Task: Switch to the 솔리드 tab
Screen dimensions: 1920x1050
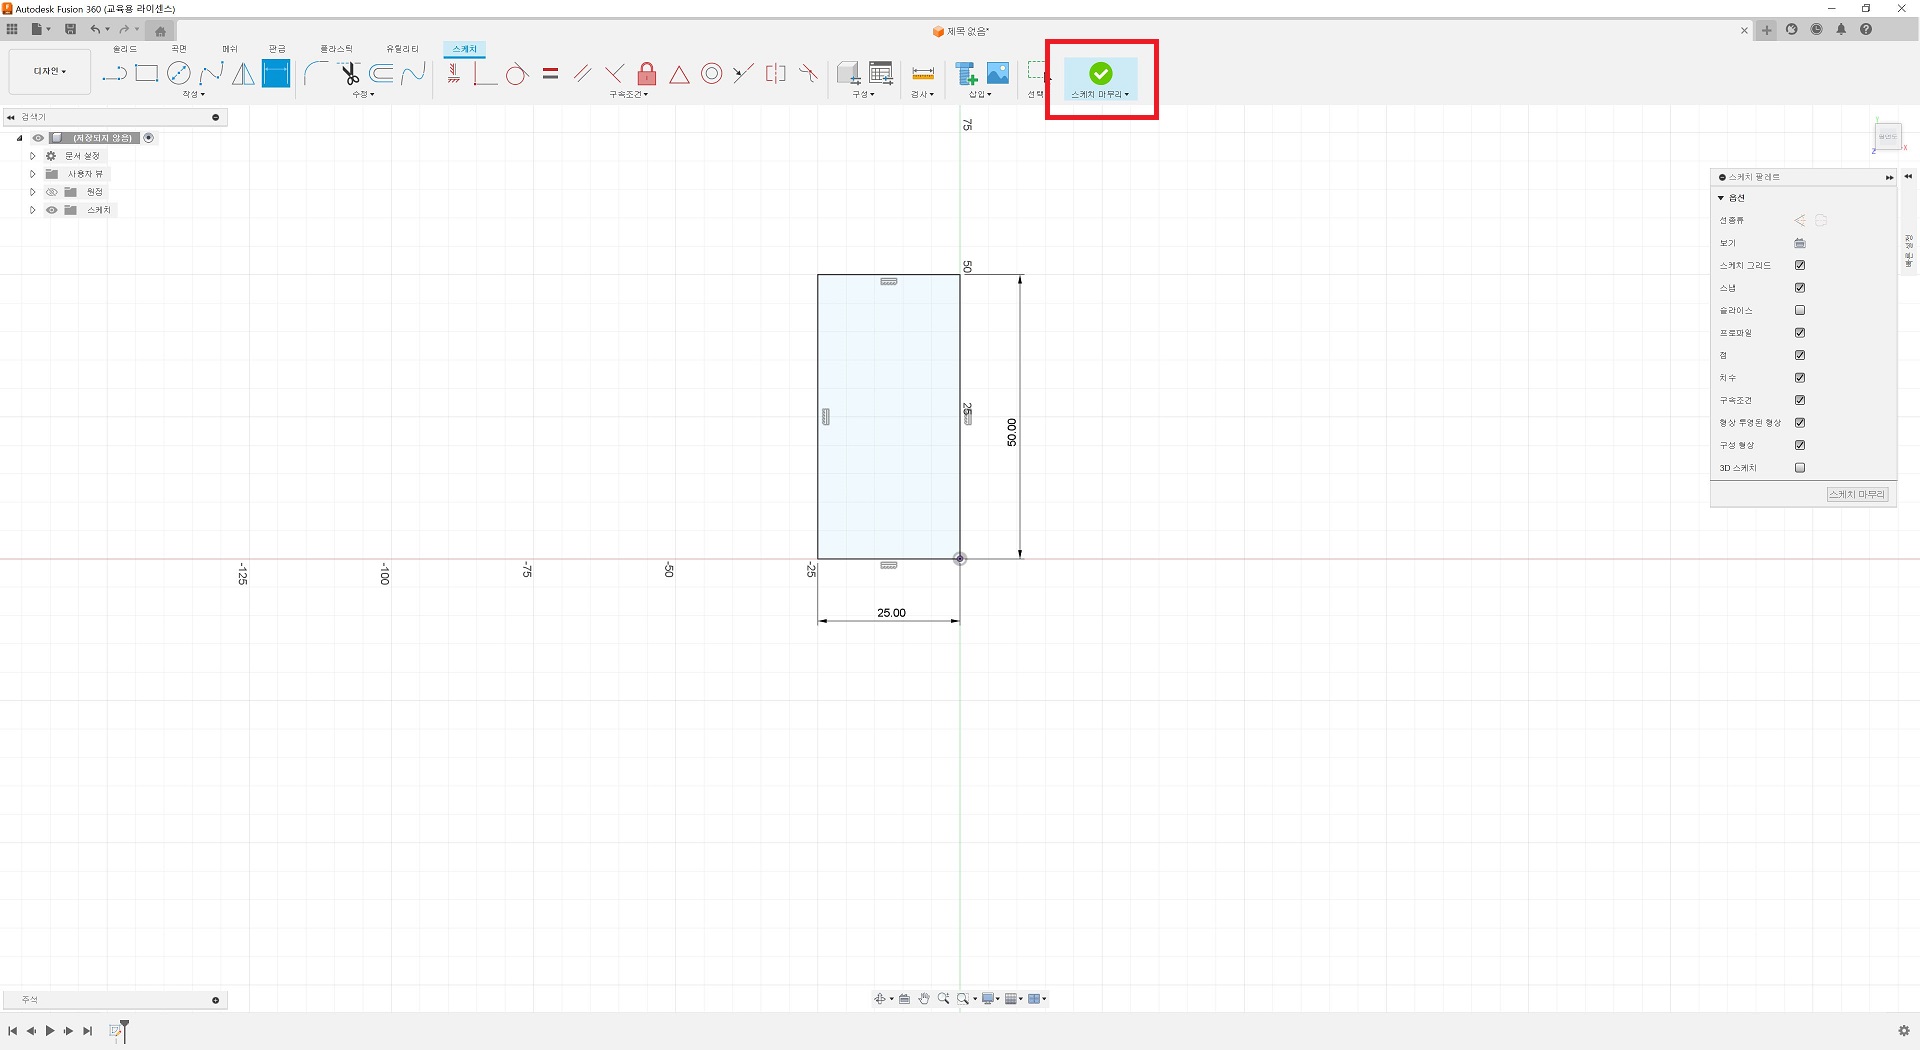Action: [124, 49]
